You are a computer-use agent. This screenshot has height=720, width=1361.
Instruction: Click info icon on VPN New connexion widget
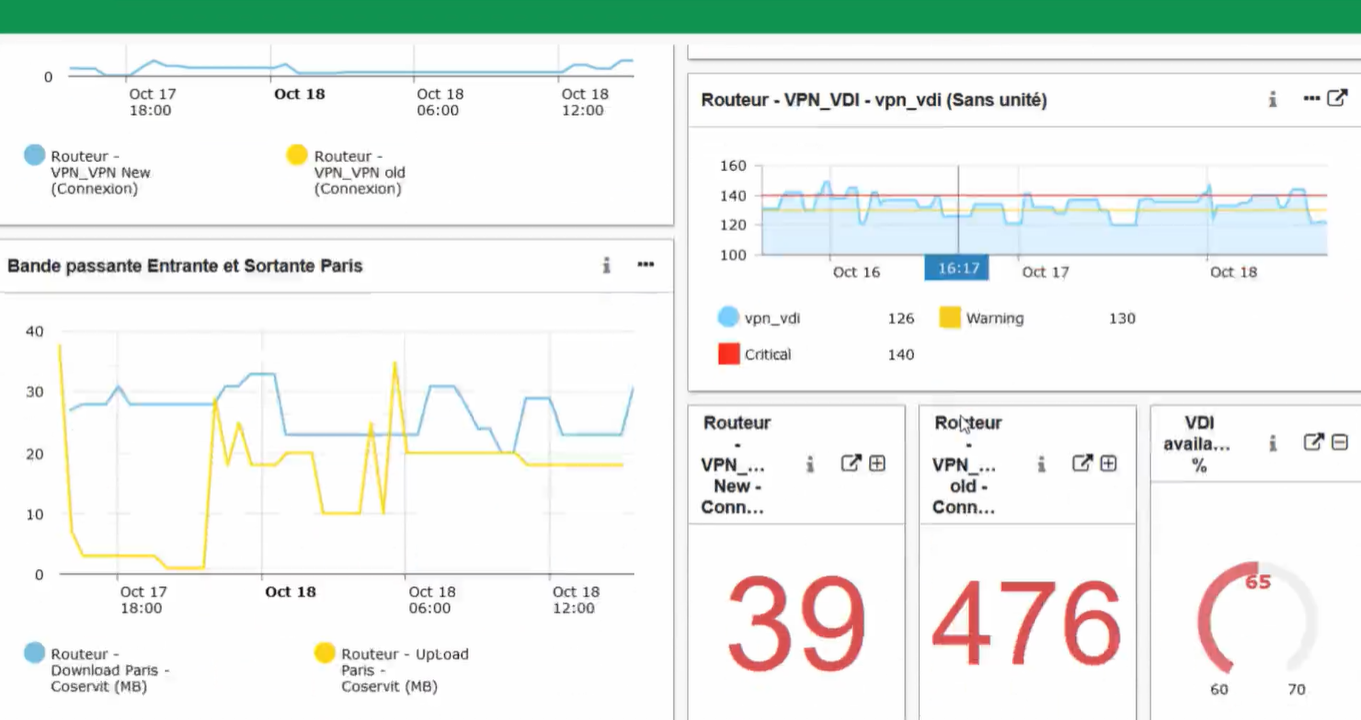coord(810,464)
